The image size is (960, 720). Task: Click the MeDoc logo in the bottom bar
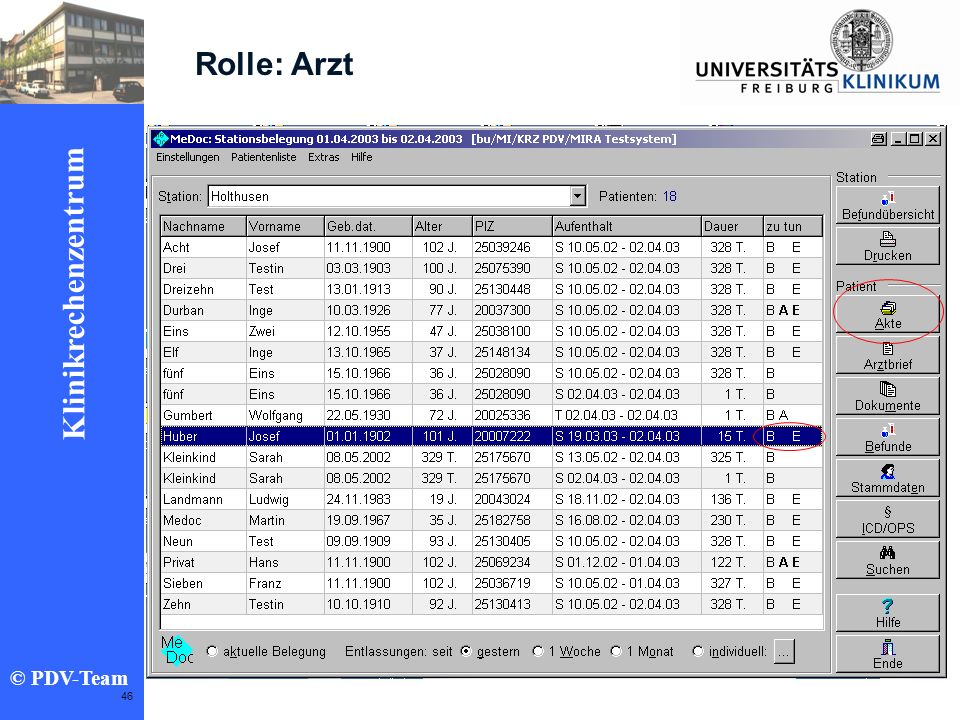178,650
